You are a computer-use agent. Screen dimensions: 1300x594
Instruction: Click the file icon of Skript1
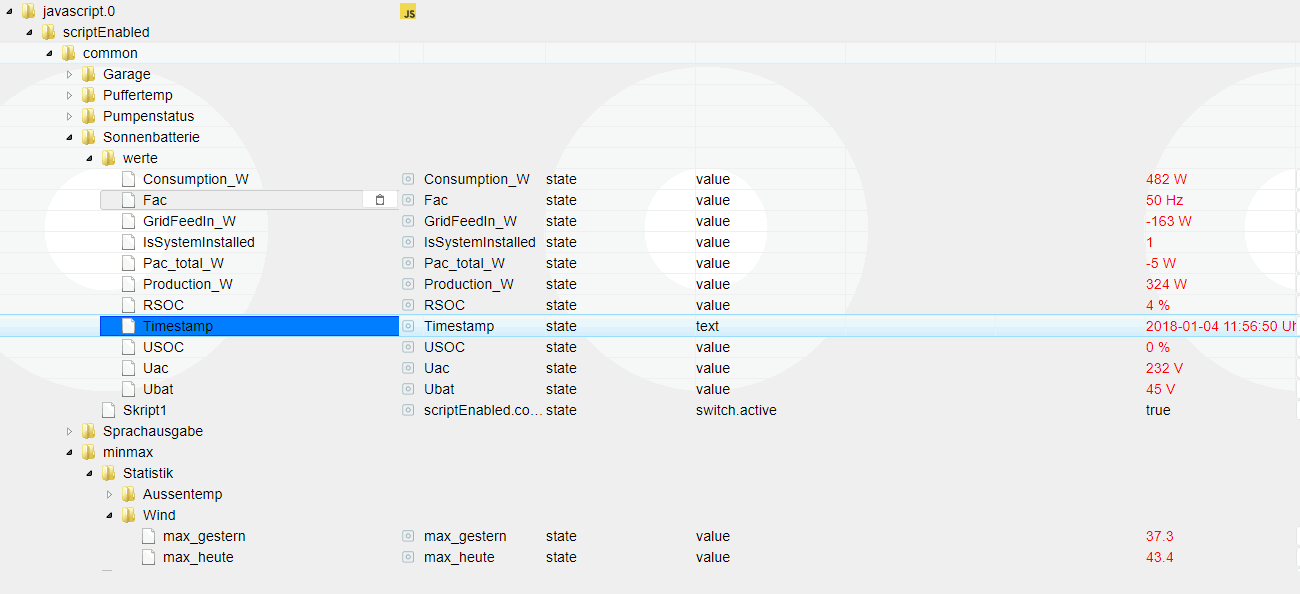tap(108, 410)
